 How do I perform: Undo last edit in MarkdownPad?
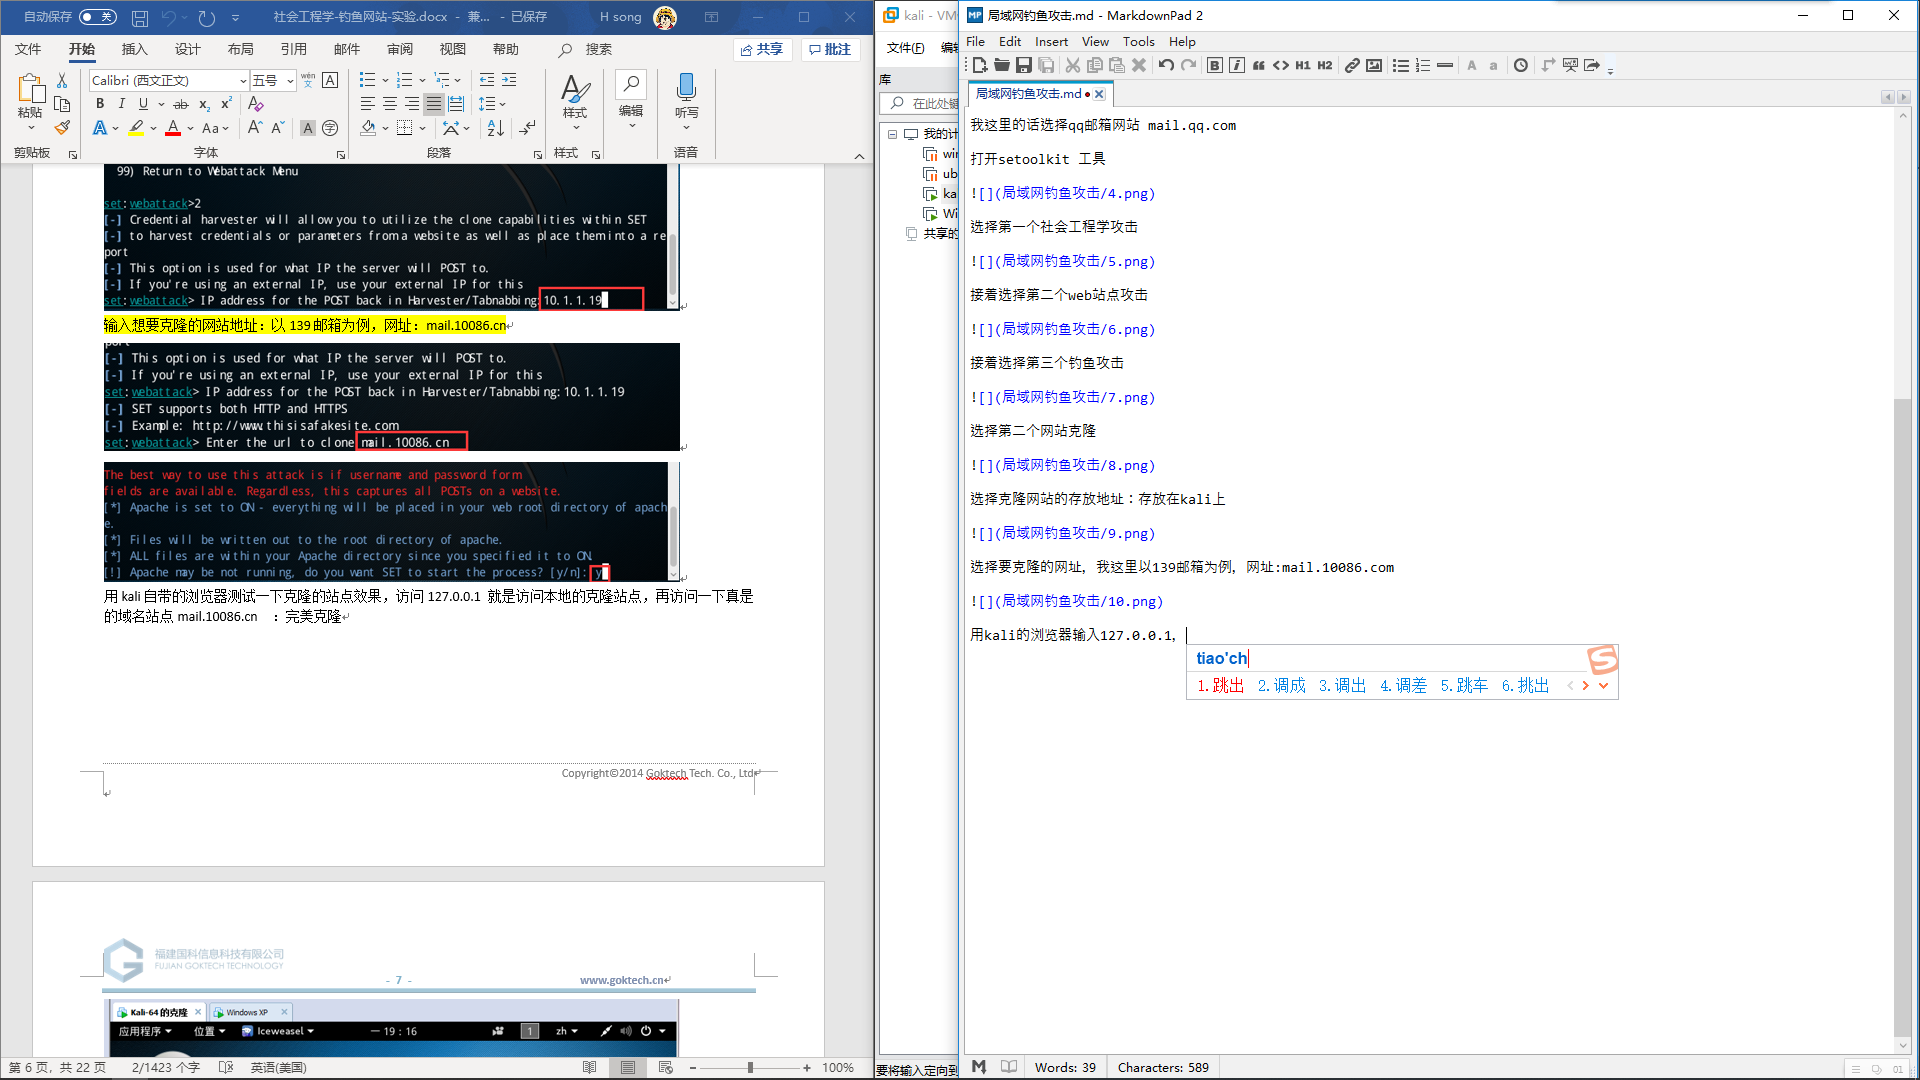[1166, 65]
